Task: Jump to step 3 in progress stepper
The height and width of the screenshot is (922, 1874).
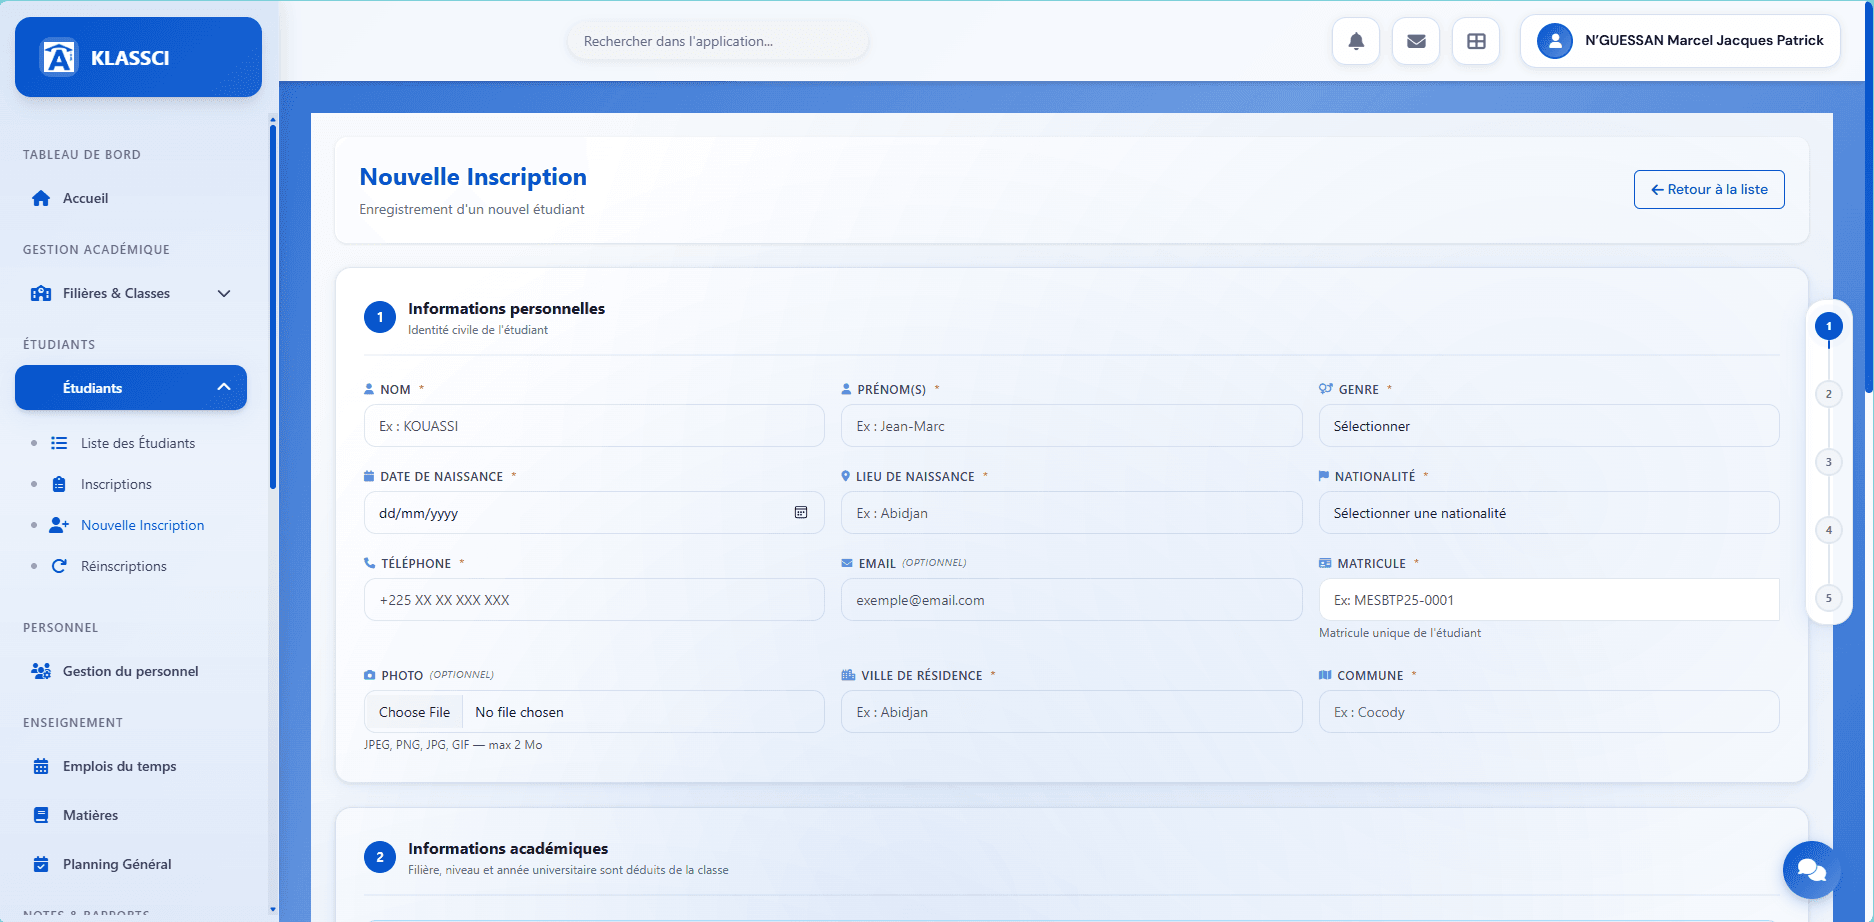Action: 1828,462
